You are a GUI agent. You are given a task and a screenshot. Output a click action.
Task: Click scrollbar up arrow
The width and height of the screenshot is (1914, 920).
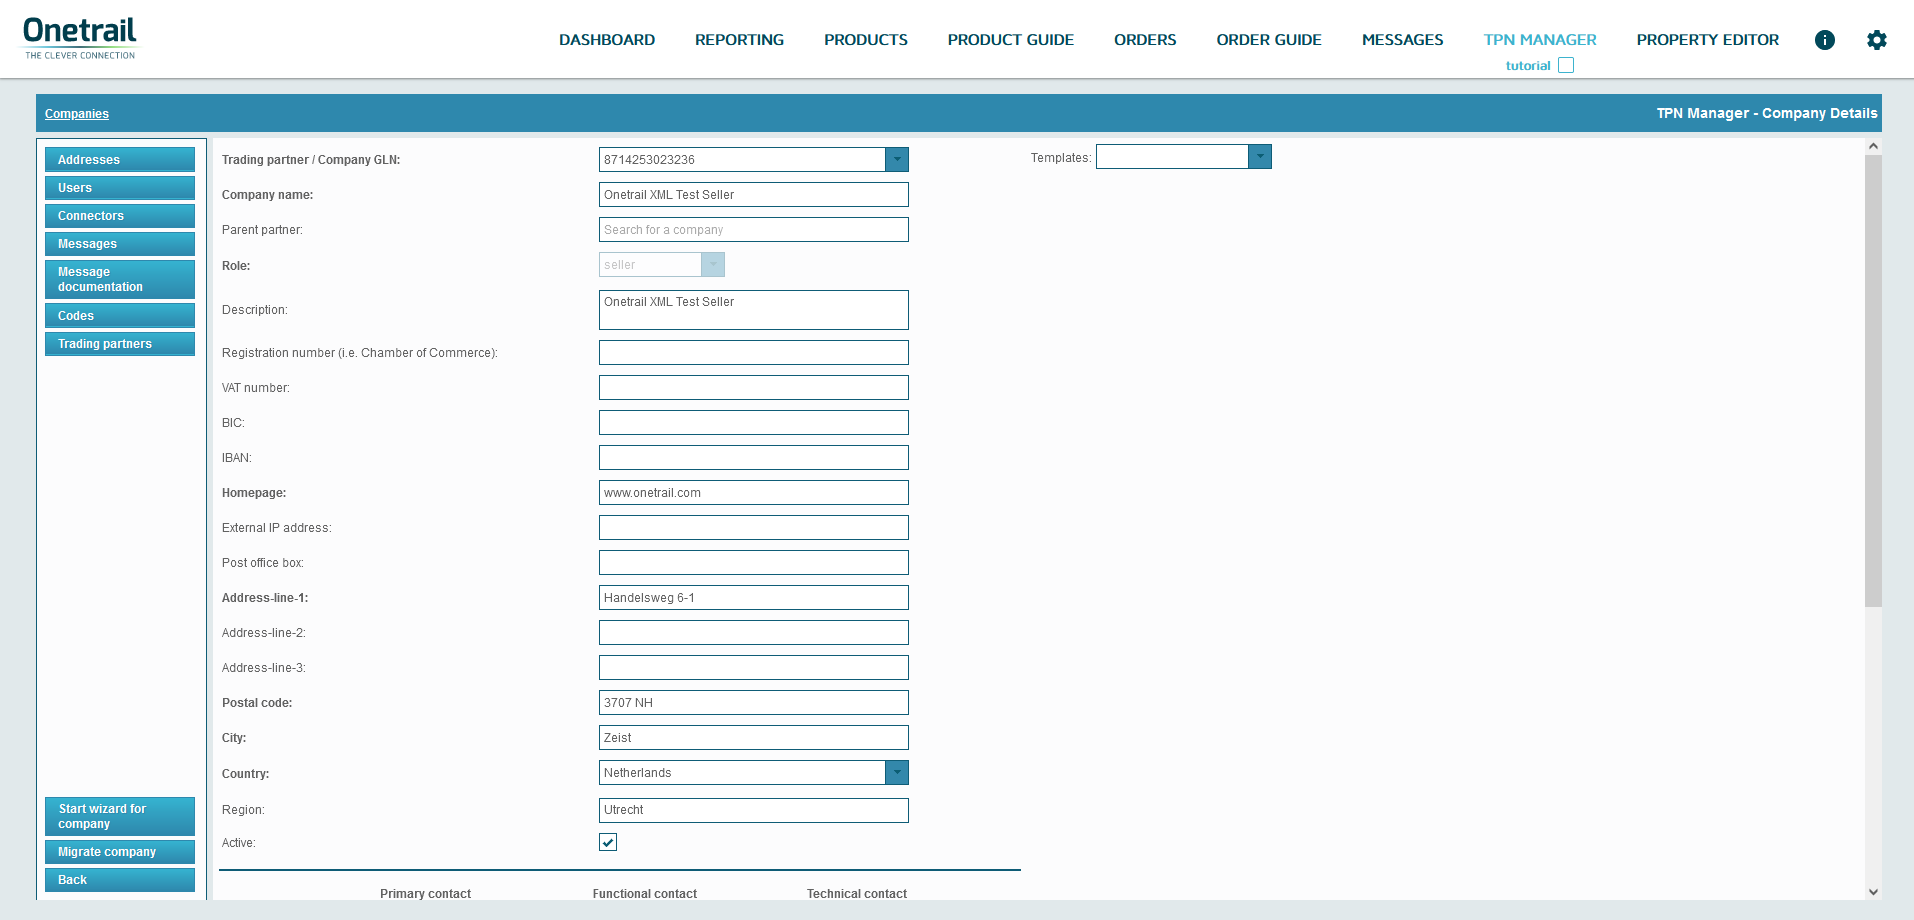pos(1873,147)
